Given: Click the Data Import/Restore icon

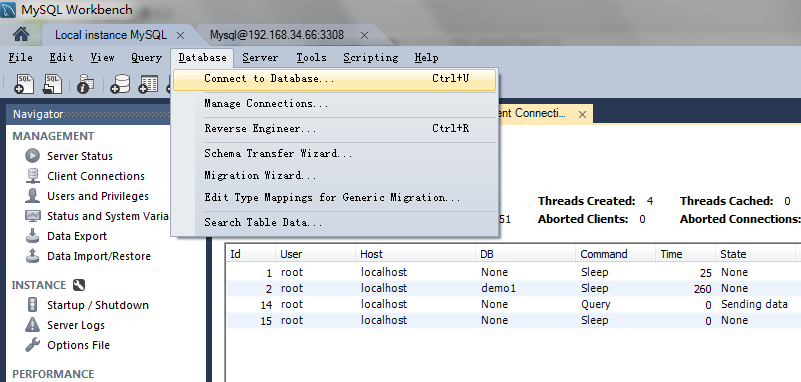Looking at the screenshot, I should click(x=32, y=255).
